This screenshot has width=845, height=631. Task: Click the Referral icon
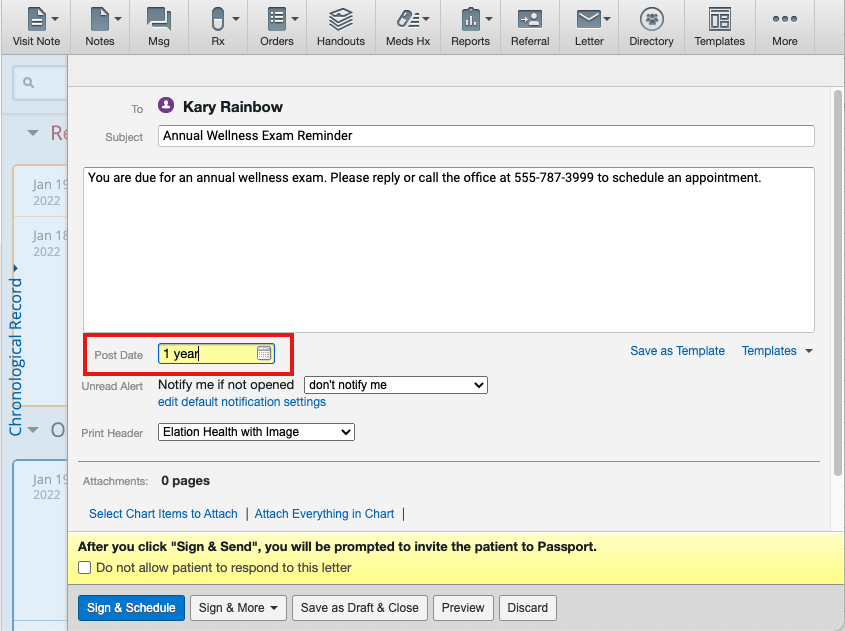[x=530, y=19]
